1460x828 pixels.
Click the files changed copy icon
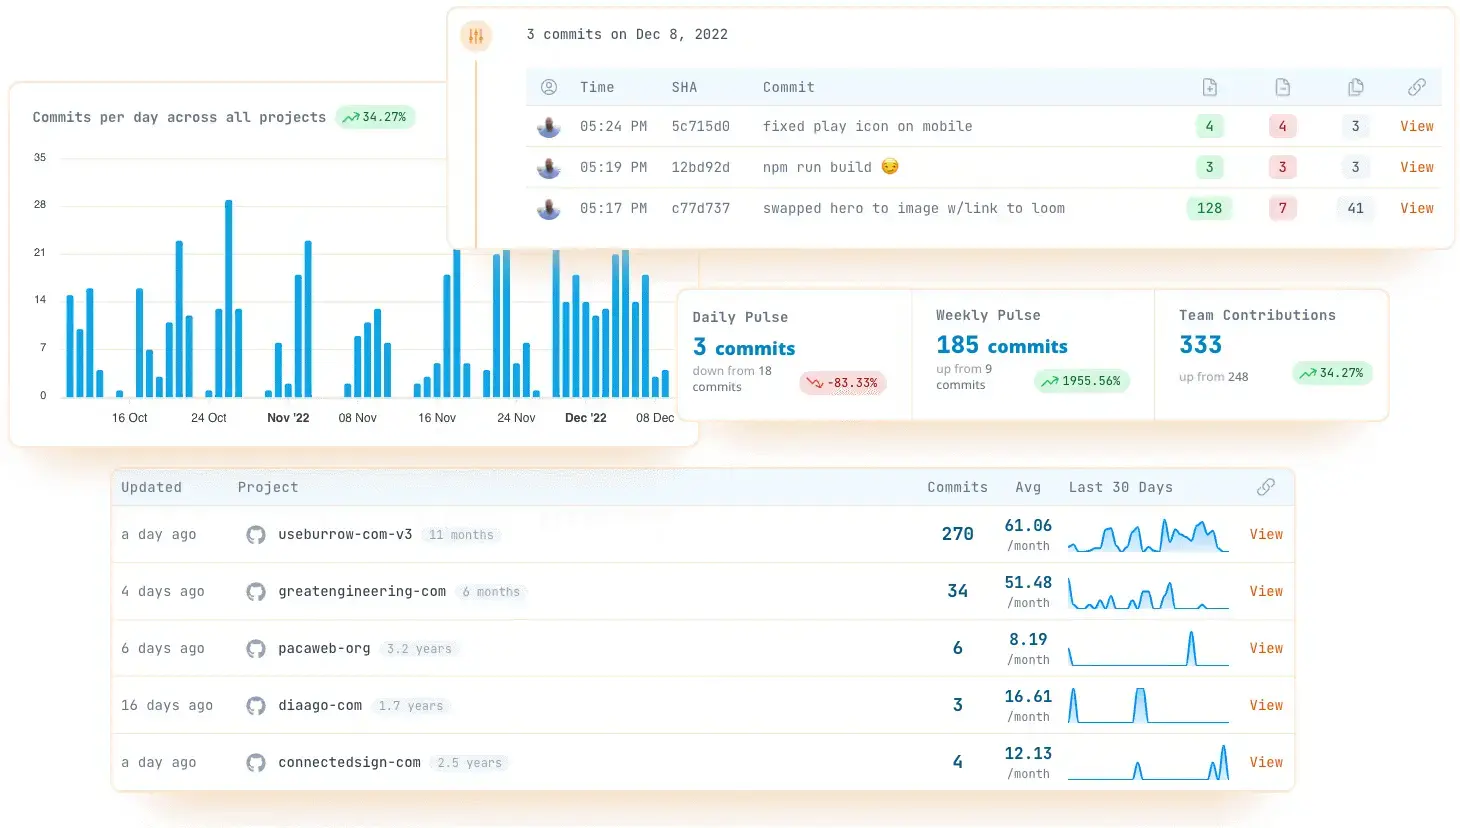click(x=1355, y=87)
